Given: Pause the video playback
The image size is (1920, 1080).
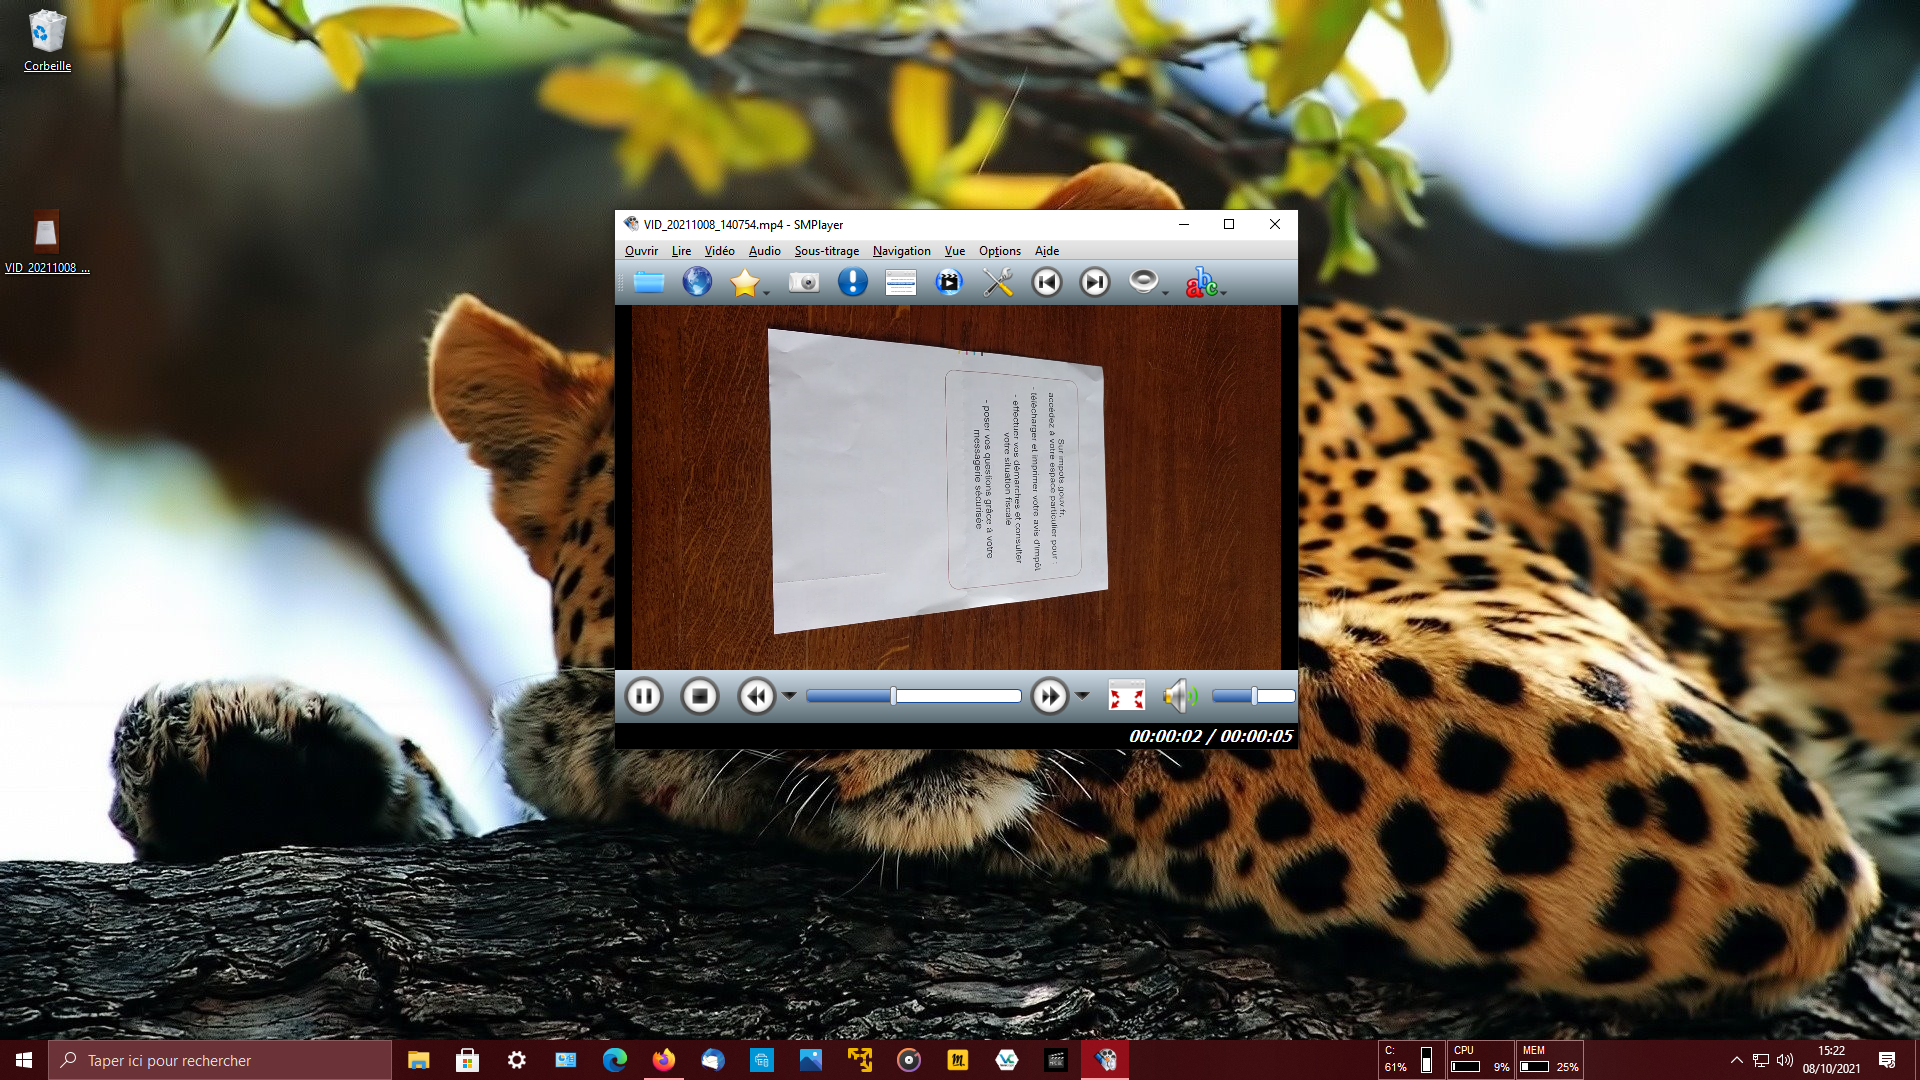Looking at the screenshot, I should [x=644, y=696].
